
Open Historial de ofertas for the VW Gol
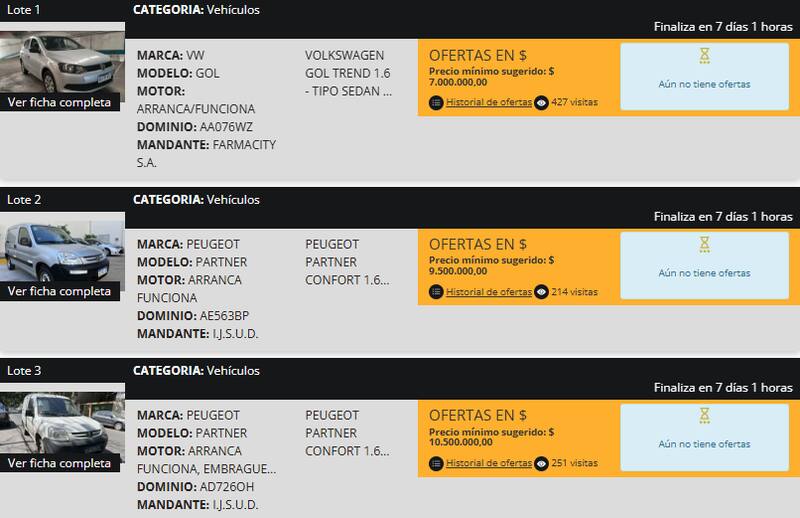[489, 102]
